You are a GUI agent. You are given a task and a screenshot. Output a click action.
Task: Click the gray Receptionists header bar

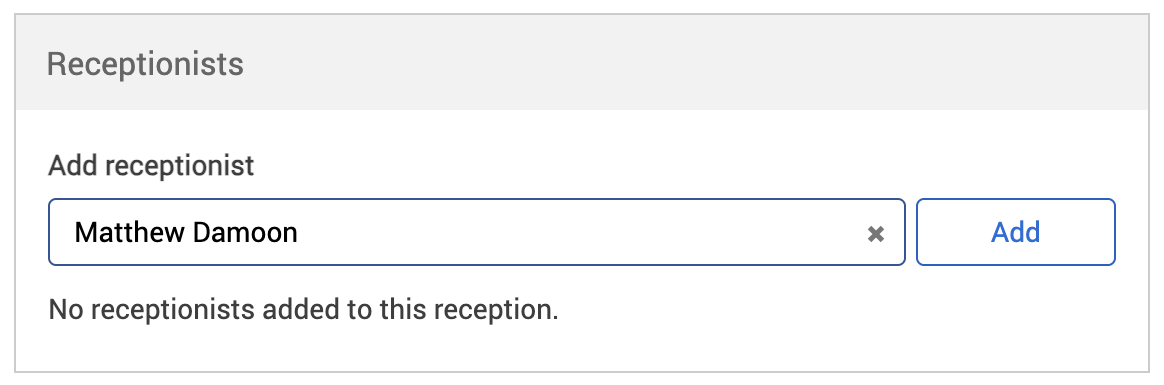582,64
